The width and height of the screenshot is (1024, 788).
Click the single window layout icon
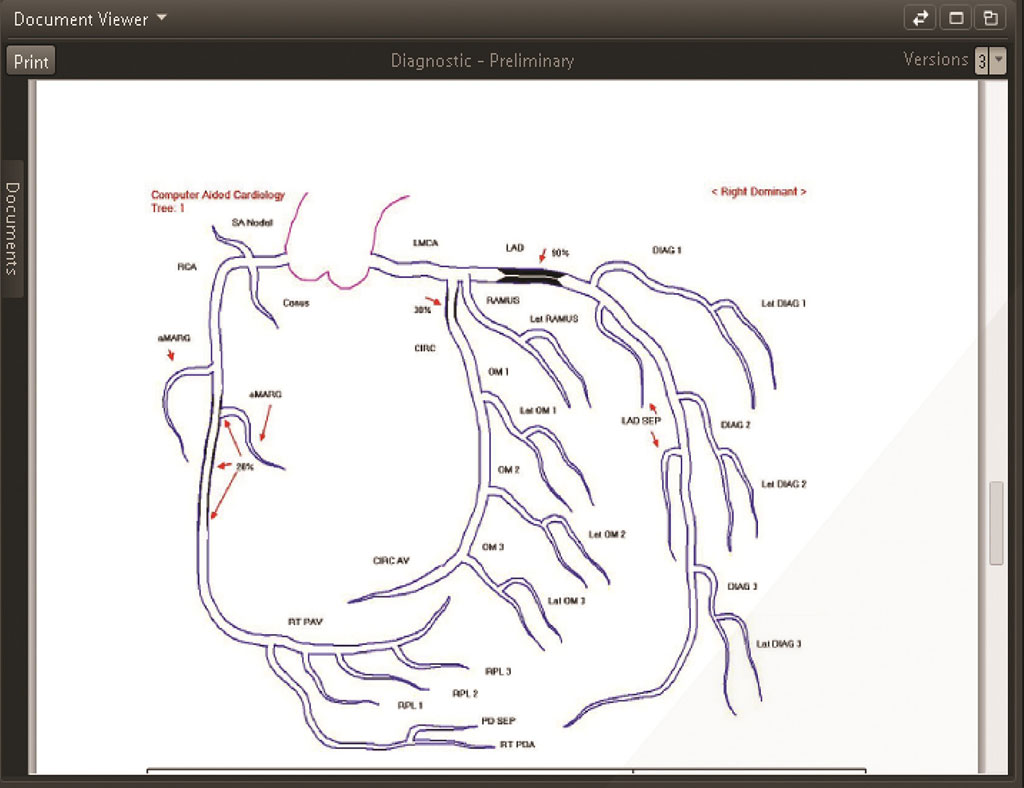(x=955, y=18)
